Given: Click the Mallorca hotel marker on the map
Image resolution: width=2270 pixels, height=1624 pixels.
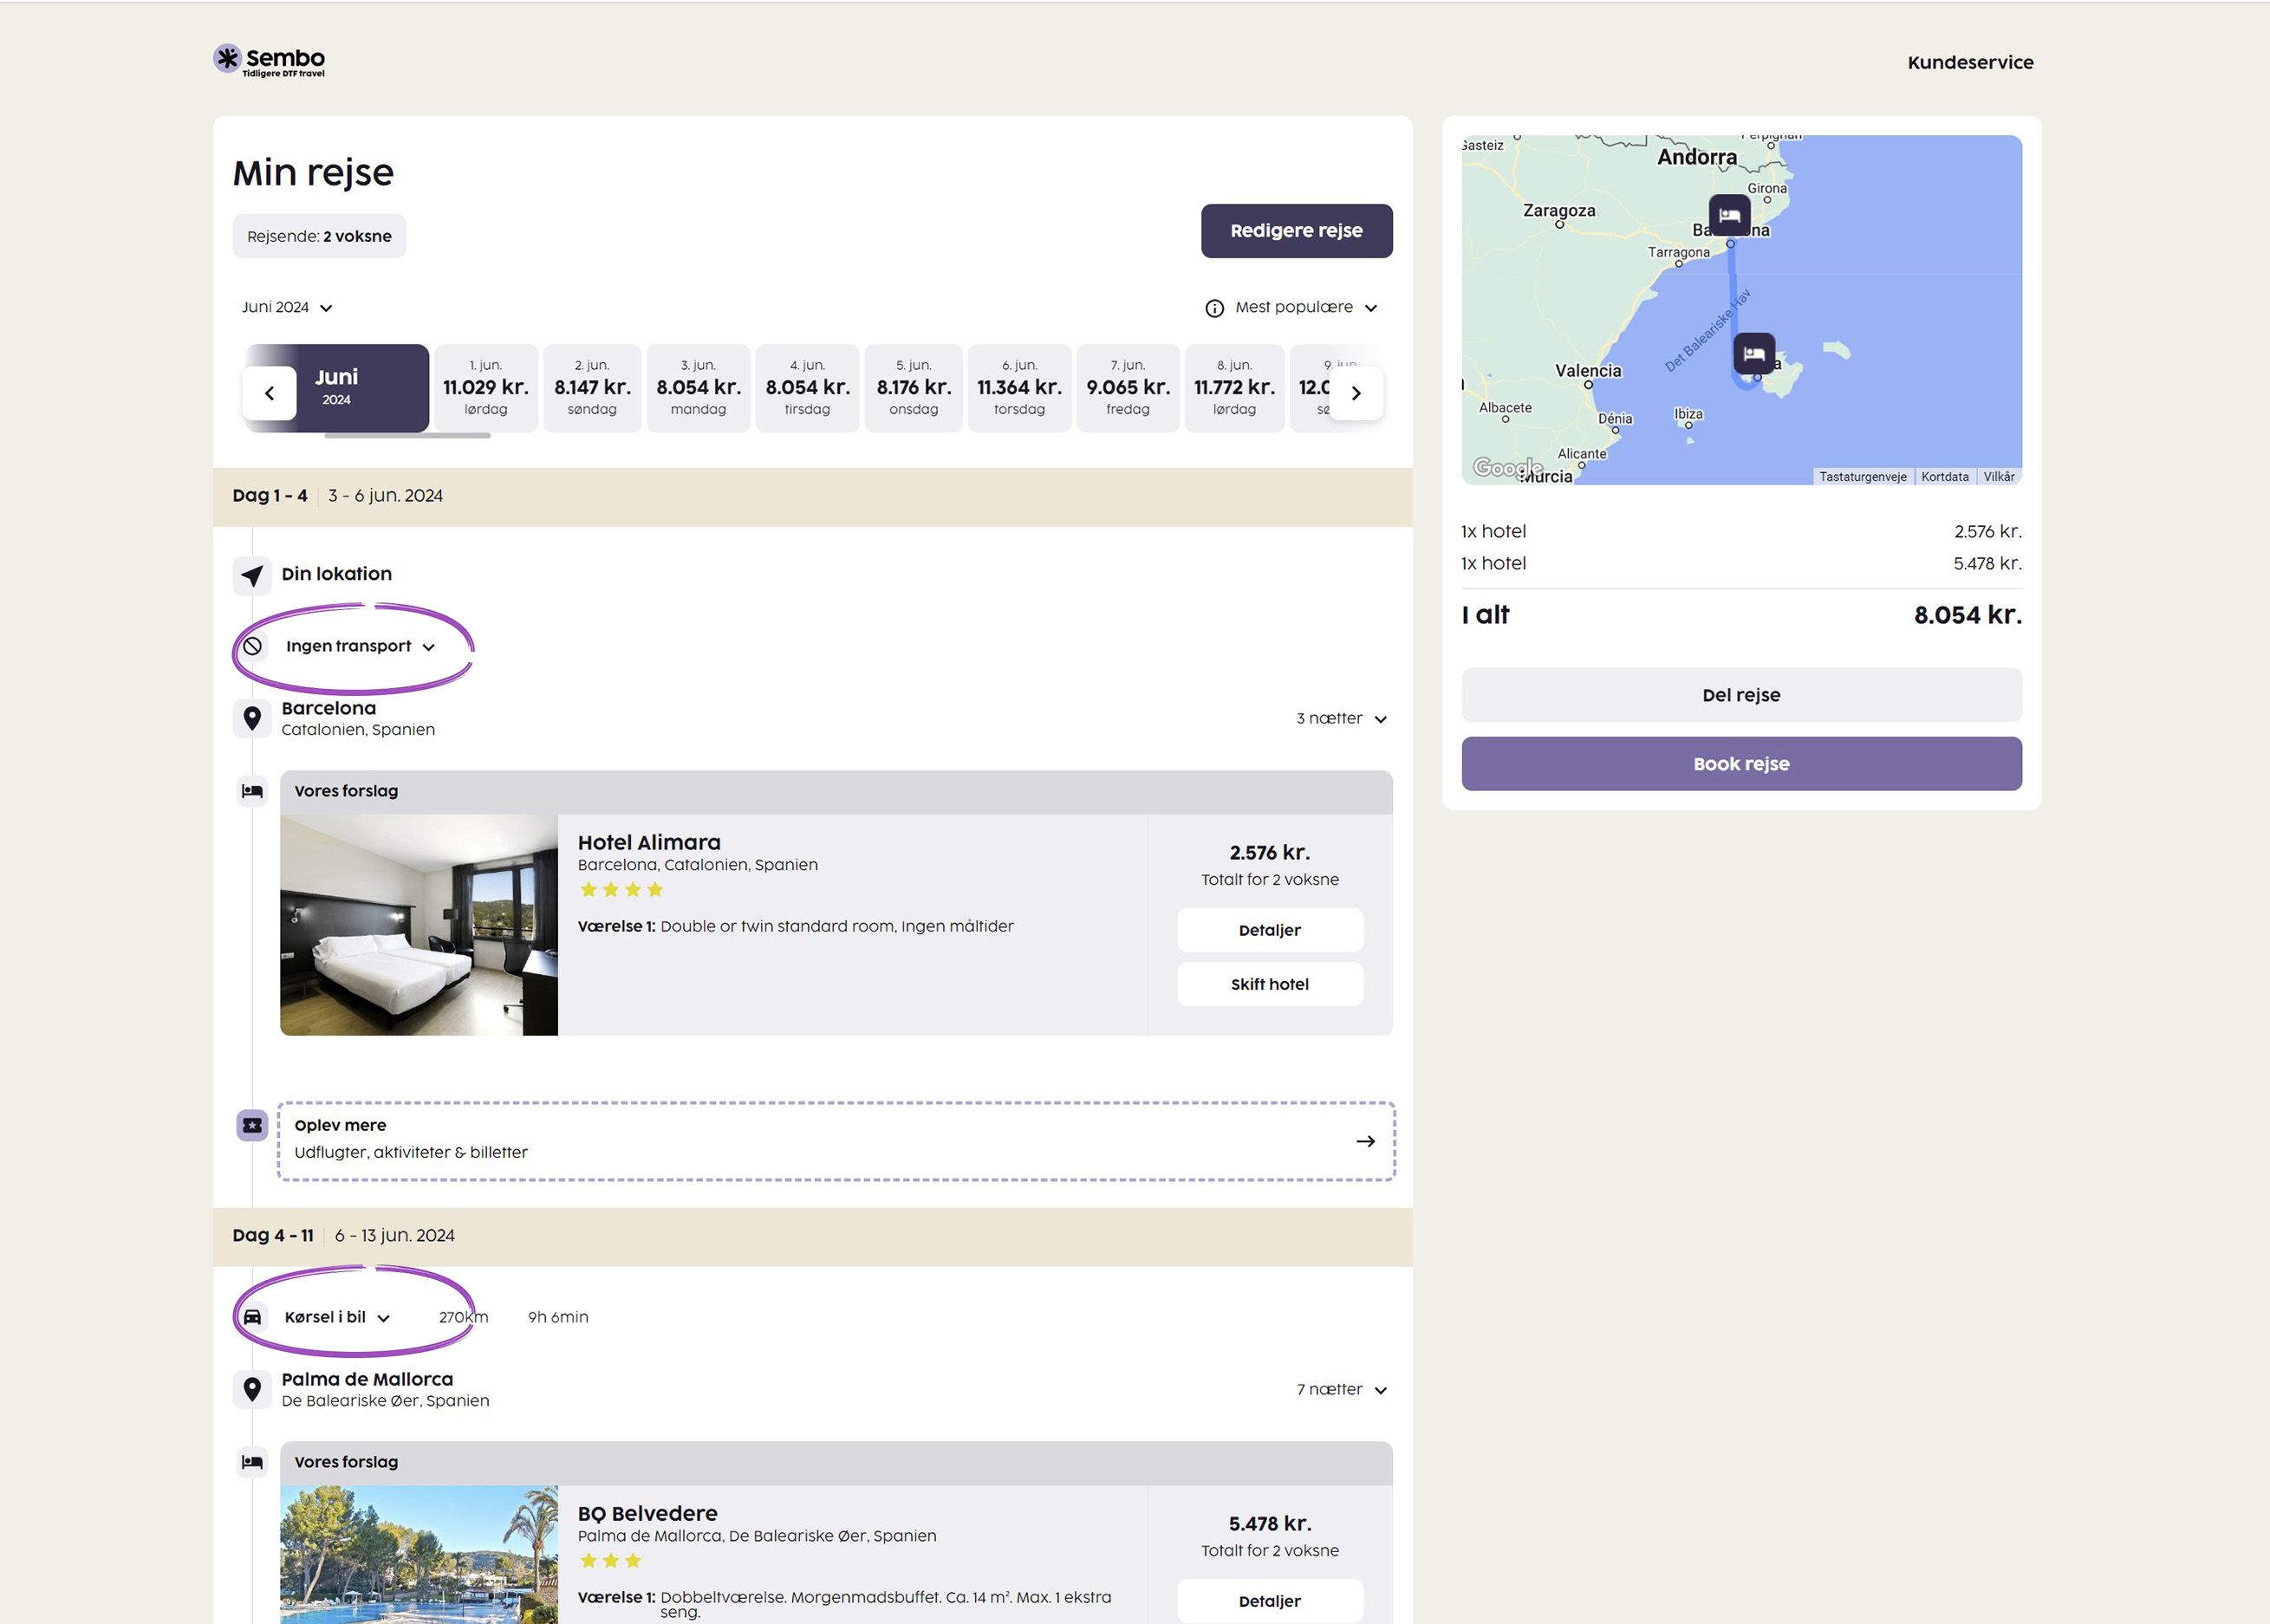Looking at the screenshot, I should (1753, 354).
